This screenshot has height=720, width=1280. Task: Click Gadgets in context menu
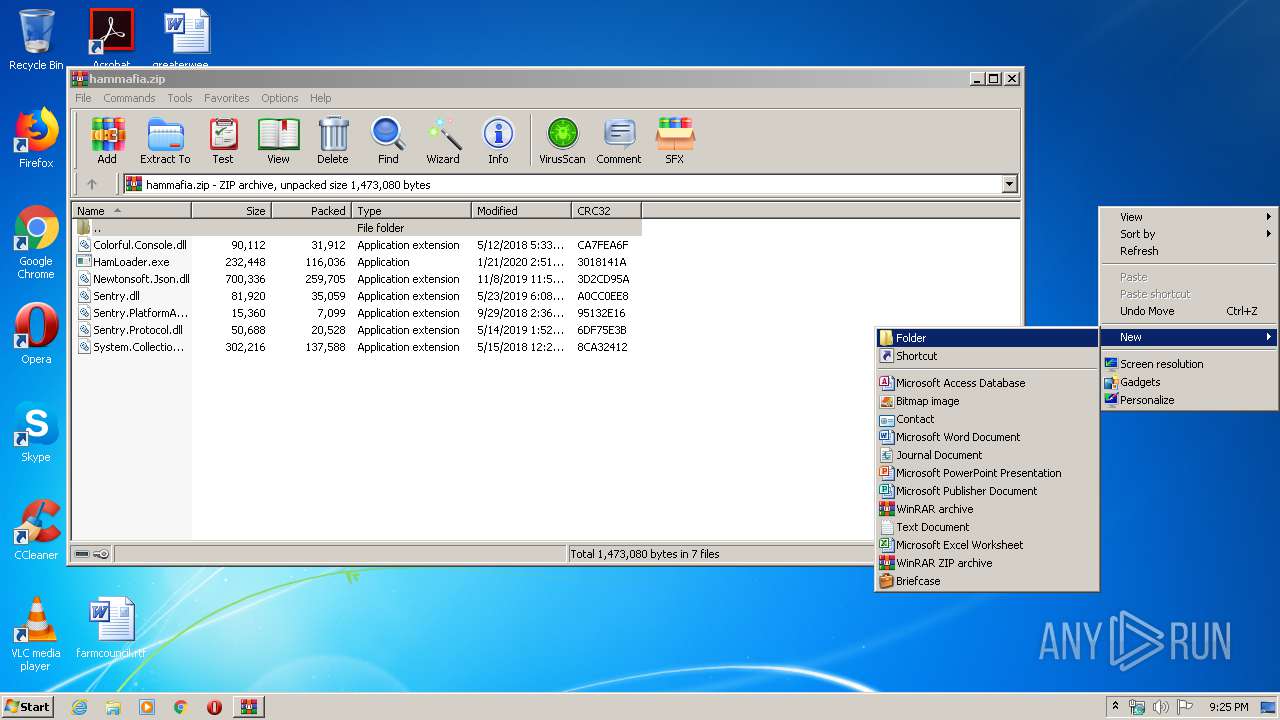click(1189, 382)
